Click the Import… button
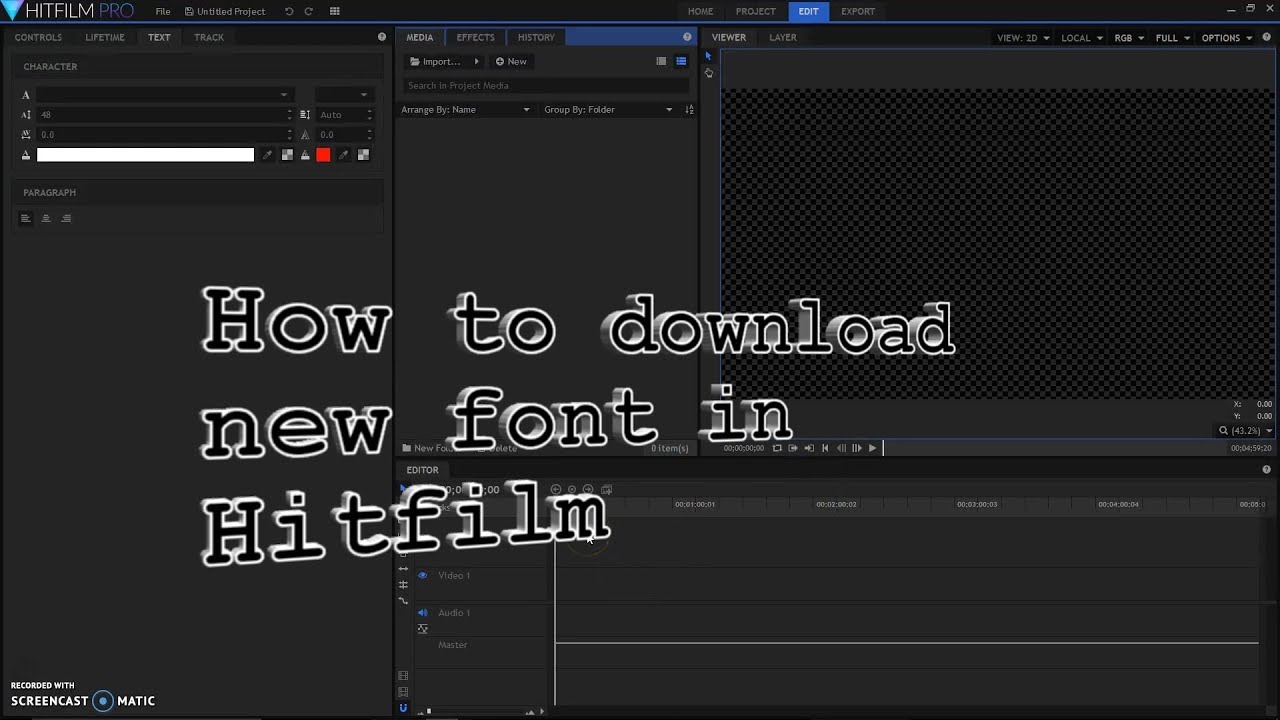Screen dimensions: 1280x720 (435, 61)
